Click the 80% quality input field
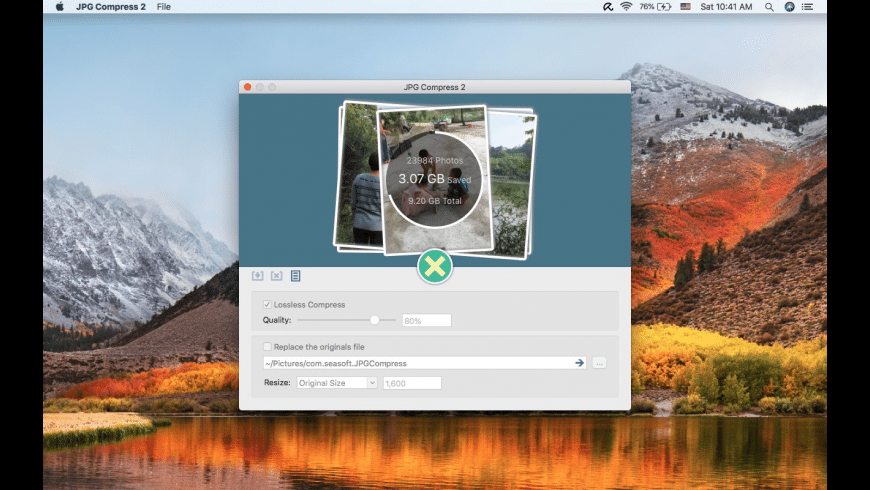This screenshot has width=870, height=490. coord(427,321)
